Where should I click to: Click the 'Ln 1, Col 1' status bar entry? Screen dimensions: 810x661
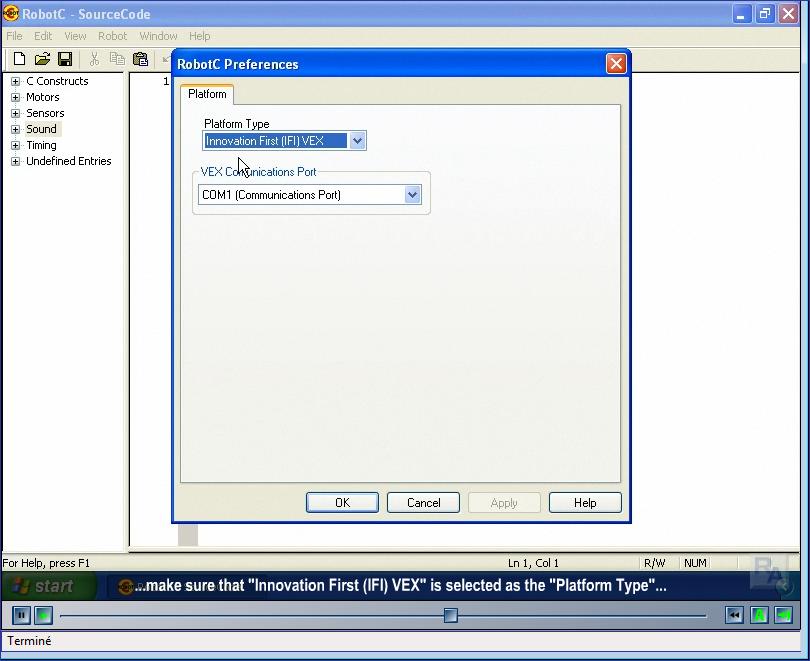533,563
